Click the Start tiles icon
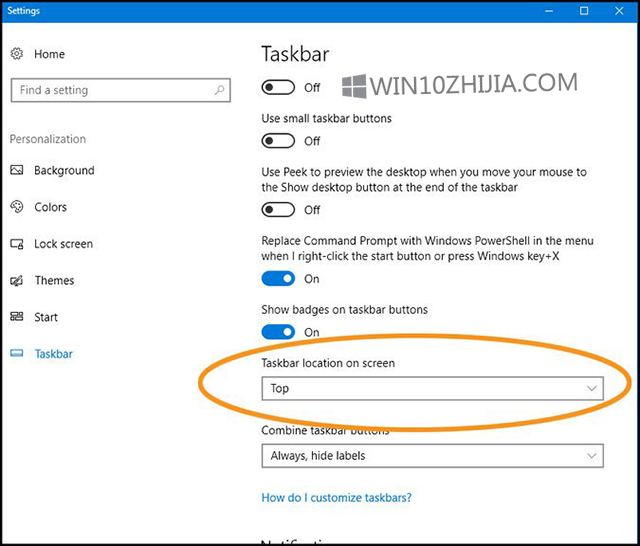 (x=17, y=317)
